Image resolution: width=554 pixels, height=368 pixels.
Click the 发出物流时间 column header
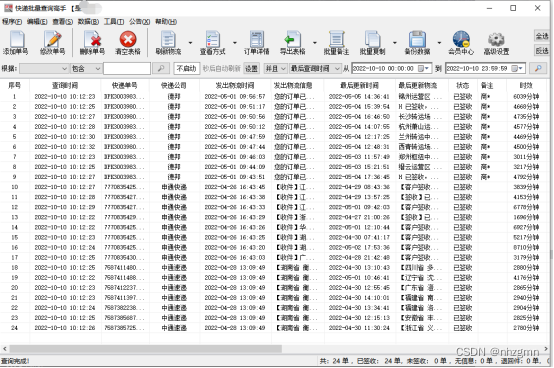(235, 85)
